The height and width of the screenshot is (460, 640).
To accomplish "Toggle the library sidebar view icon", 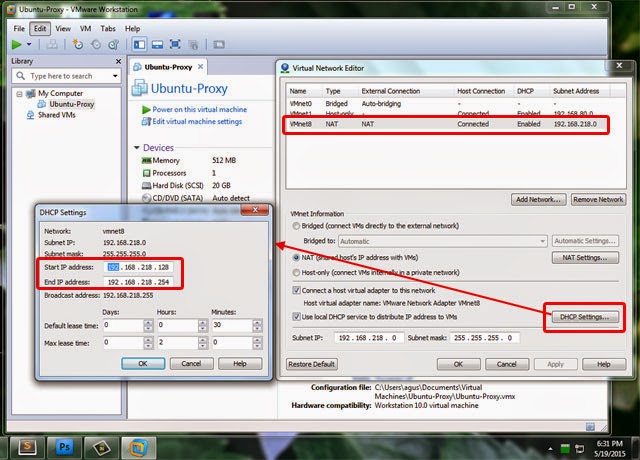I will coord(139,44).
